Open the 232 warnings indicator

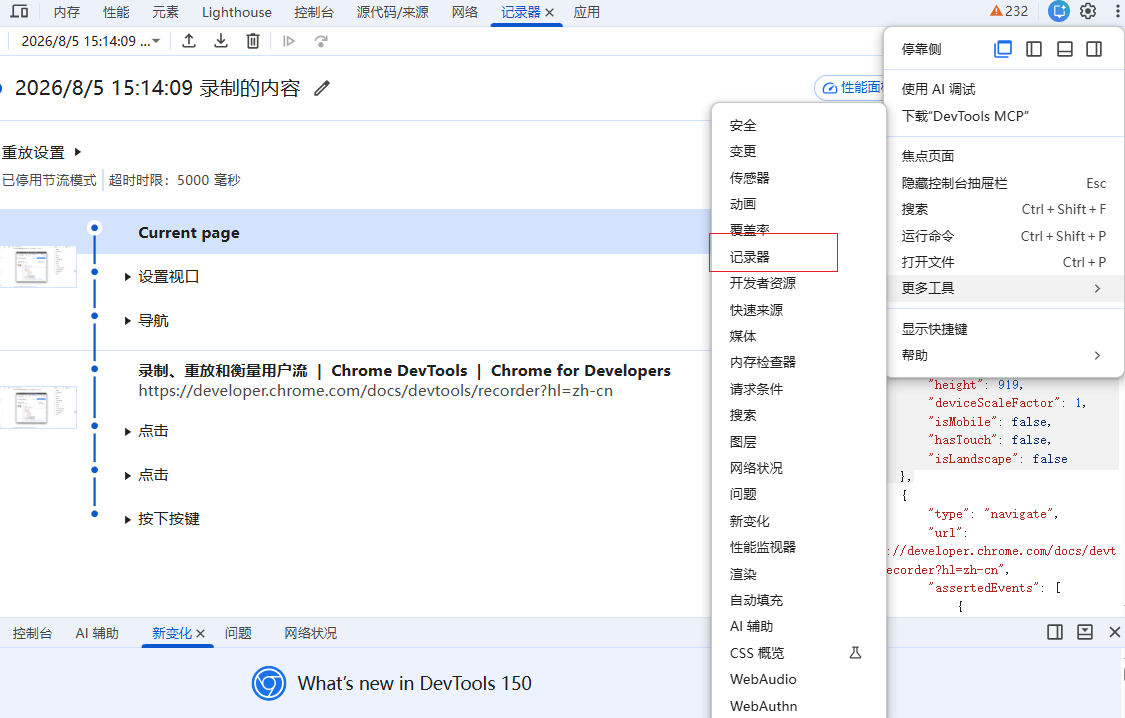pos(1009,11)
